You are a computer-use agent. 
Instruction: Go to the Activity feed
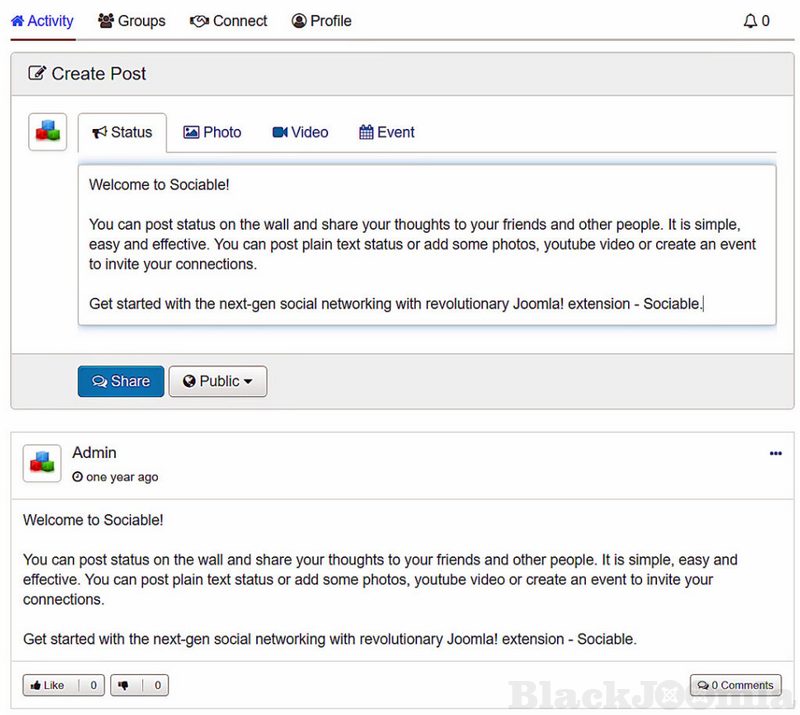click(x=42, y=21)
